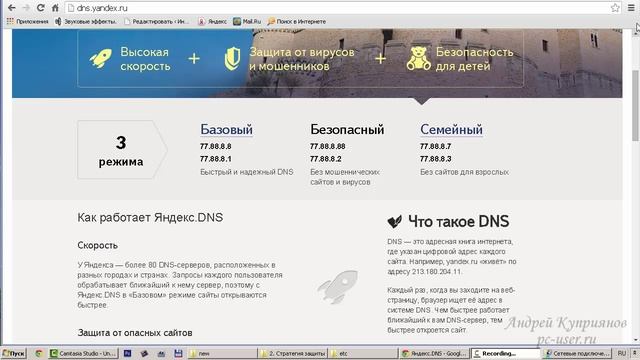Open the browser home page icon
This screenshot has height=360, width=640.
(55, 7)
